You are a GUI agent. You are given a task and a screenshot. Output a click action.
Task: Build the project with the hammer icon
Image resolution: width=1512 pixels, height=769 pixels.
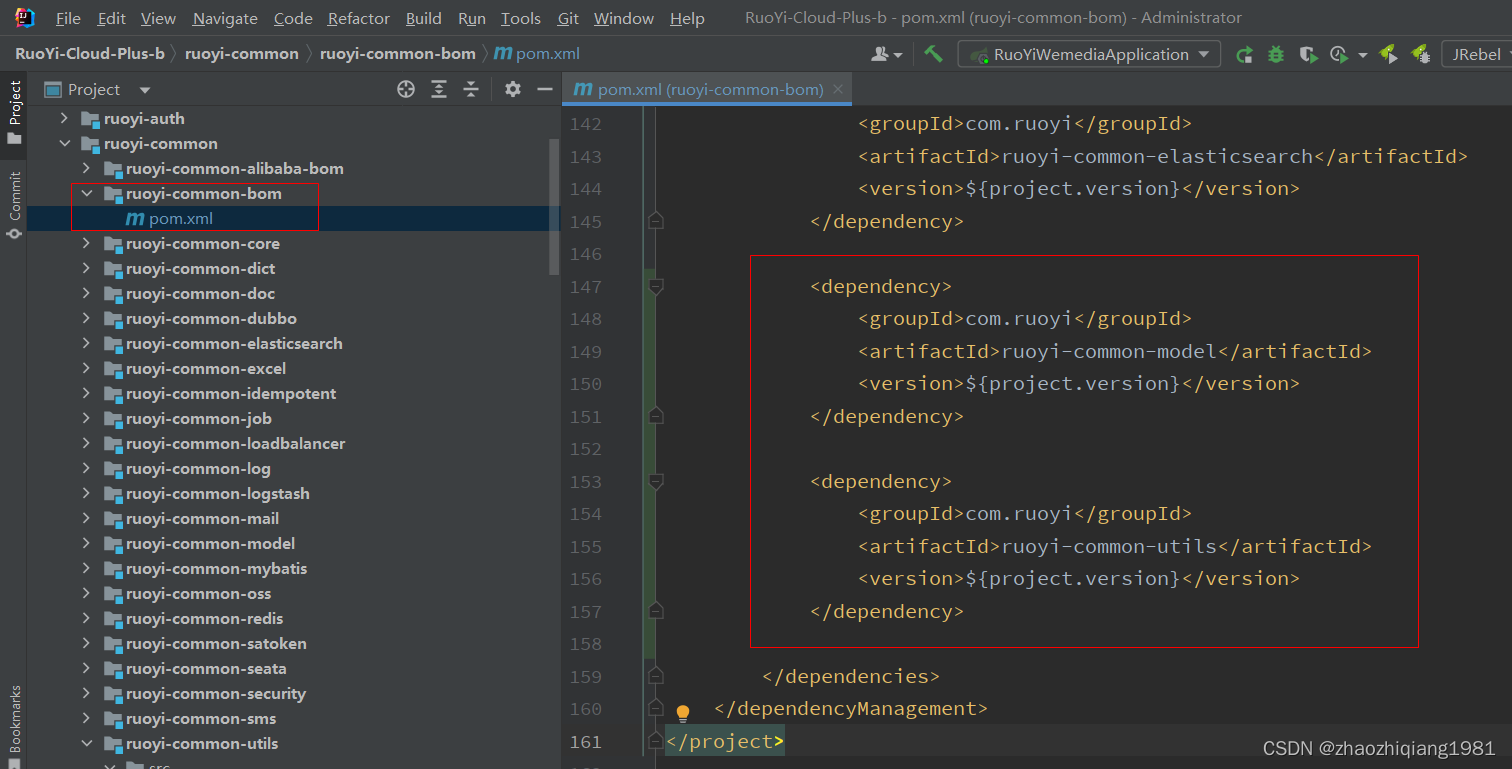934,54
